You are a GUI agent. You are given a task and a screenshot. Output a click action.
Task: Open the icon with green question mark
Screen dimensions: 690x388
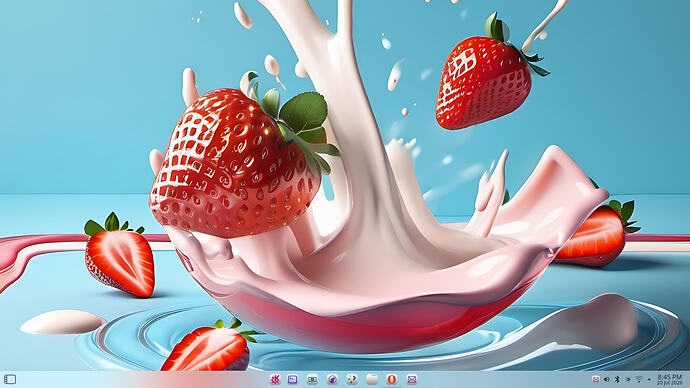(352, 379)
